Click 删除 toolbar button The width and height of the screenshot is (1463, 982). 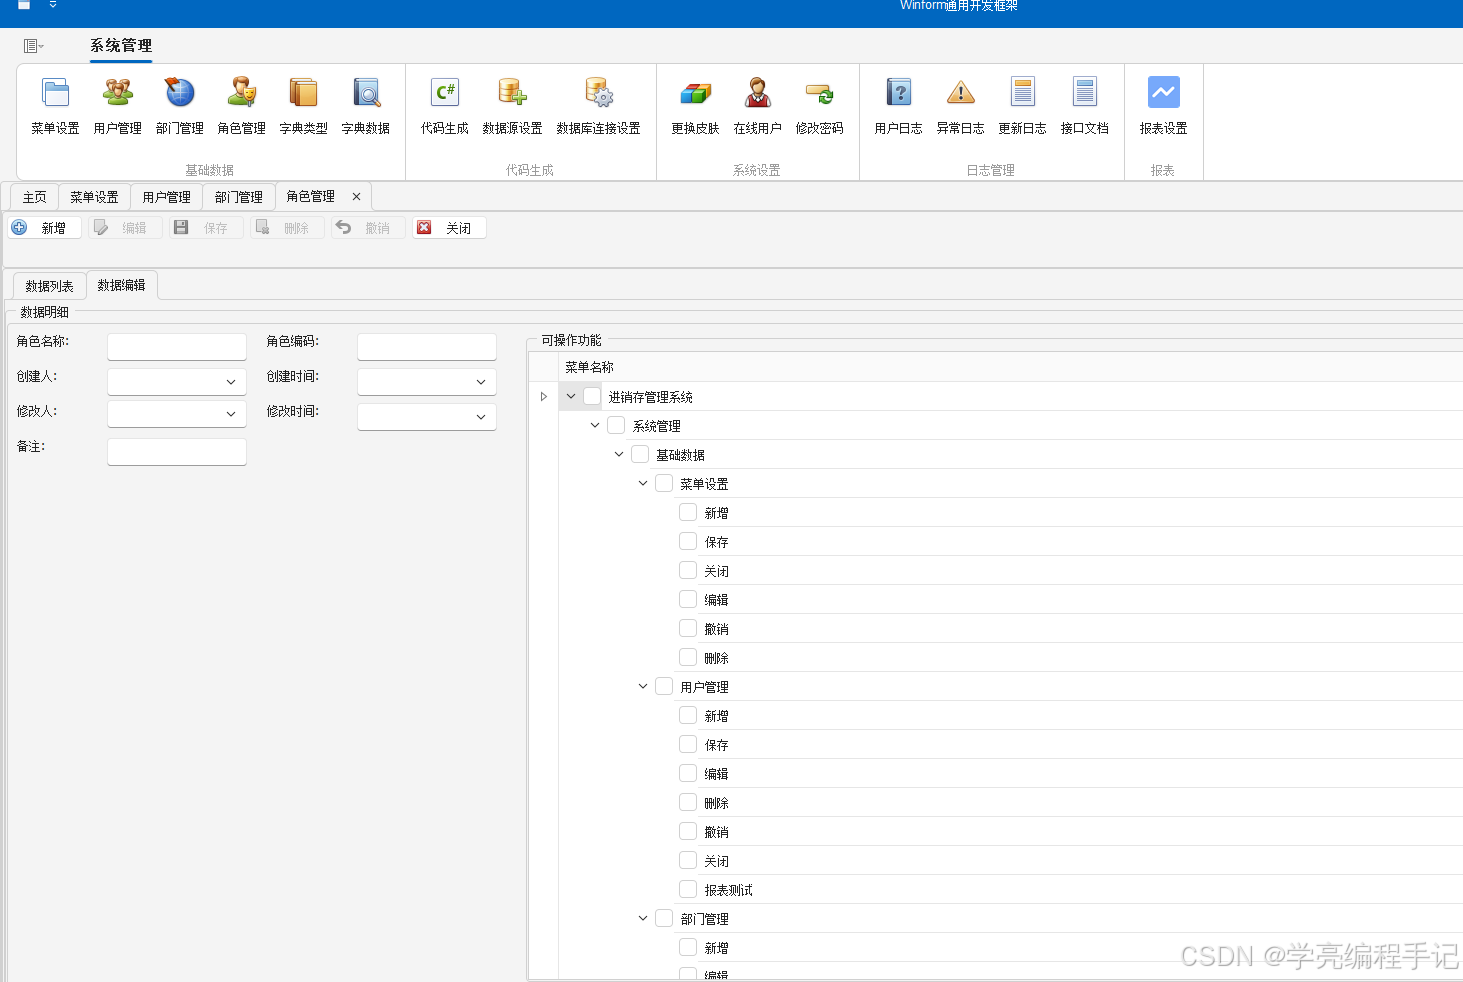[287, 228]
